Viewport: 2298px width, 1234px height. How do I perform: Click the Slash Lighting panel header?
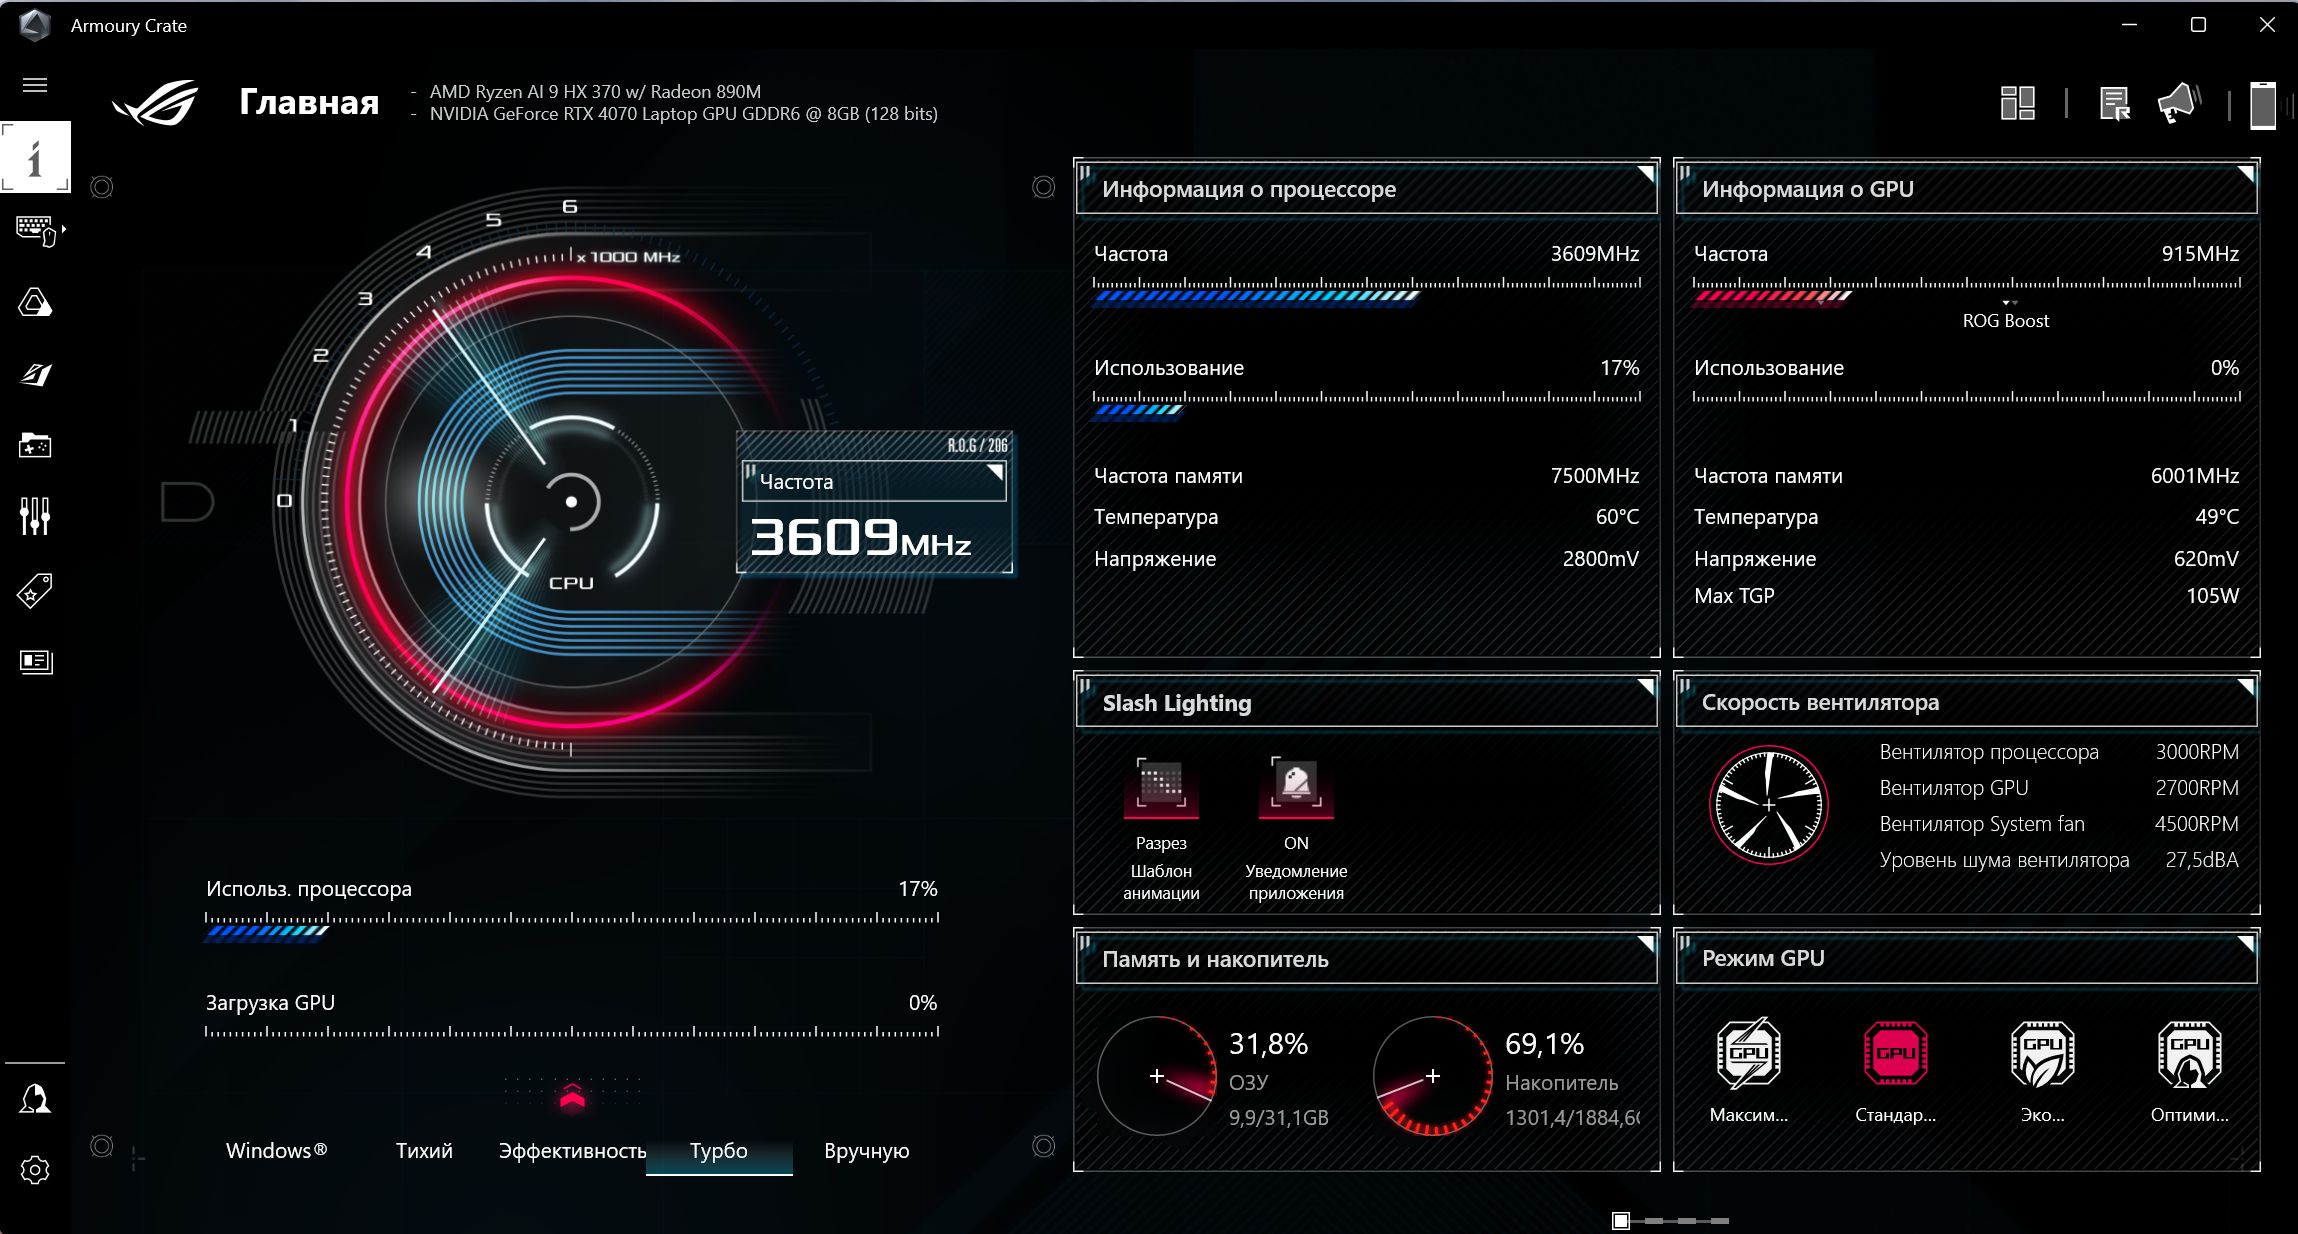pyautogui.click(x=1367, y=703)
